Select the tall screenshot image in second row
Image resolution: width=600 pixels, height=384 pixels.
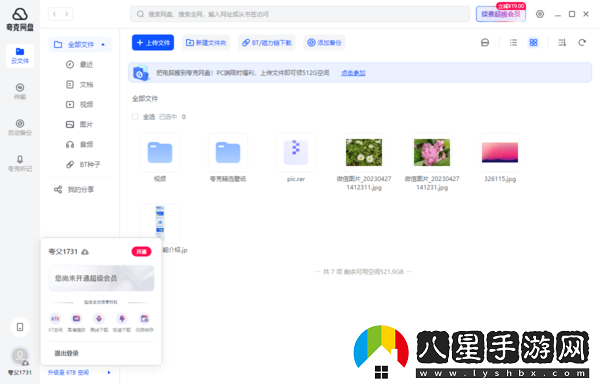coord(160,223)
